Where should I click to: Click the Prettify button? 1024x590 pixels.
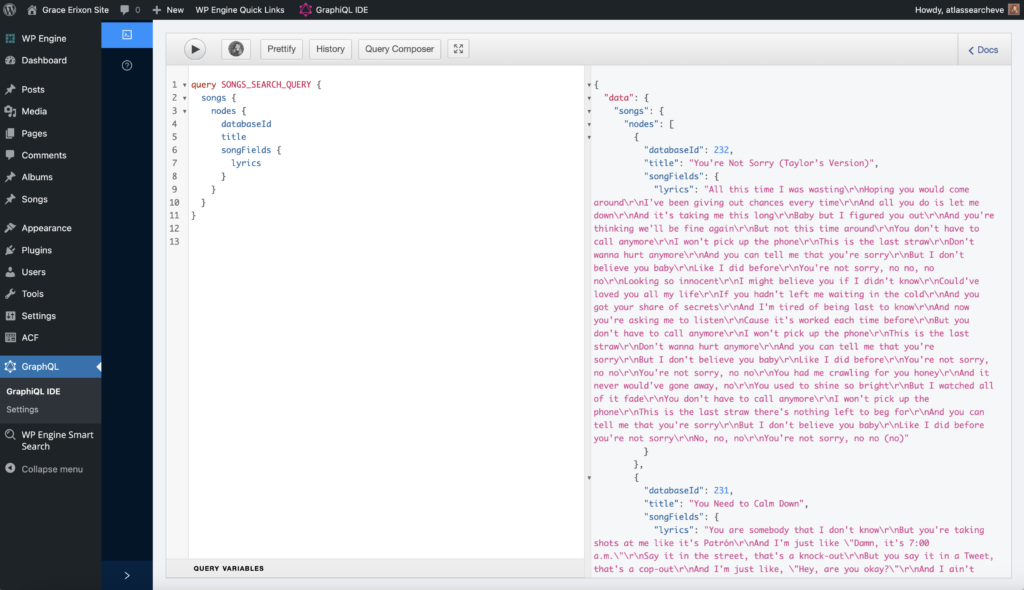tap(281, 49)
